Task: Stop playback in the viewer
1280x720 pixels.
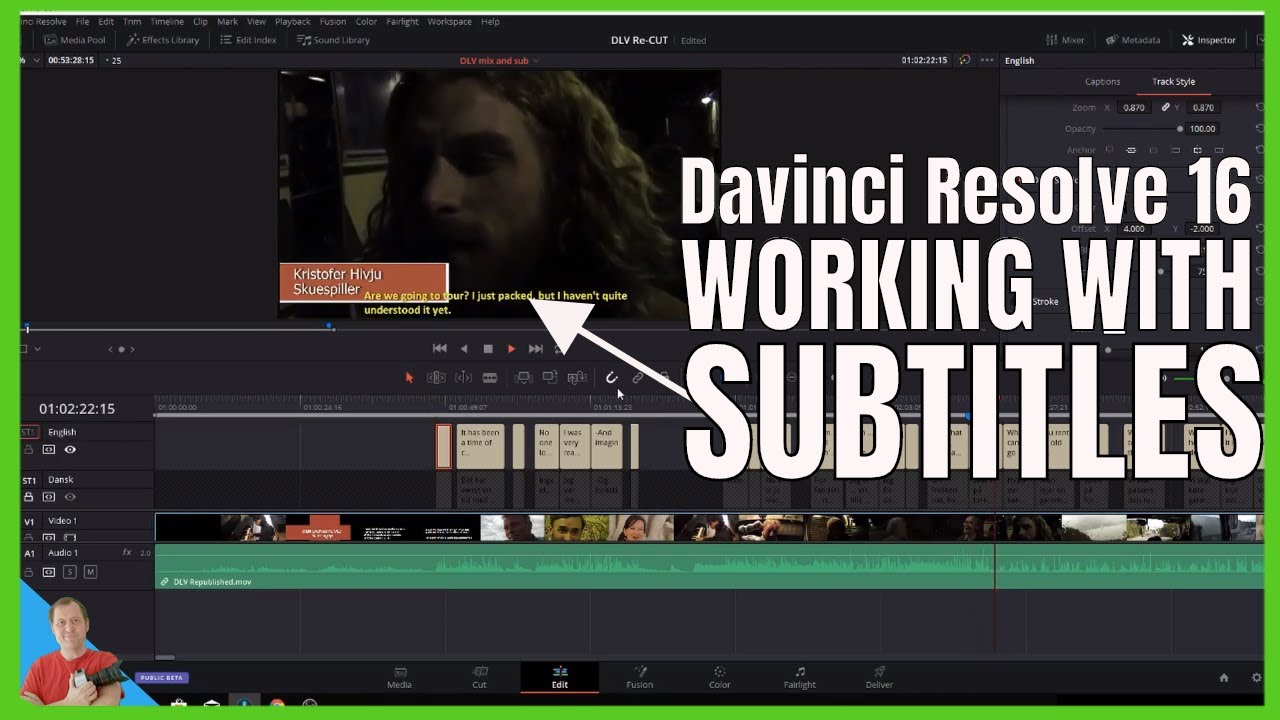Action: click(488, 348)
